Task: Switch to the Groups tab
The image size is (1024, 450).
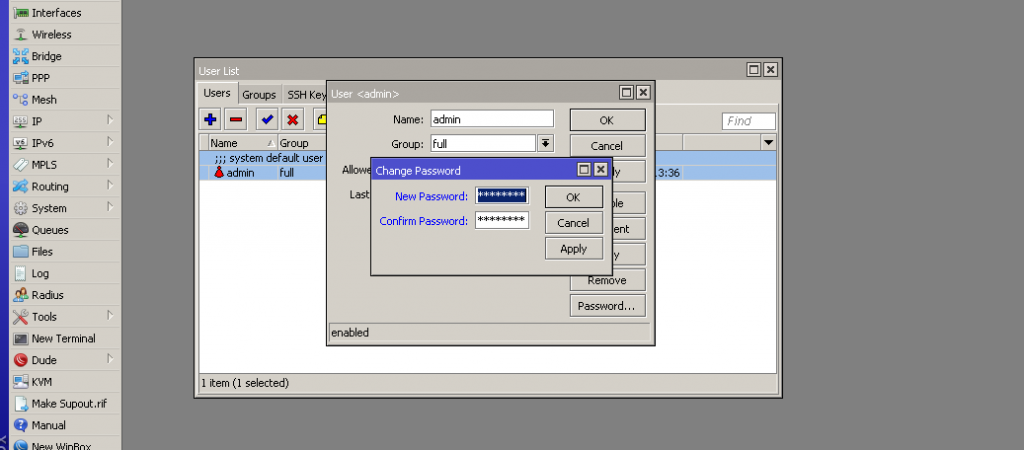Action: coord(259,95)
